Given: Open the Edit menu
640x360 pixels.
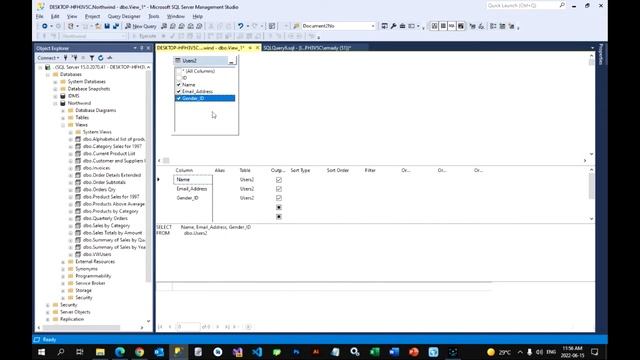Looking at the screenshot, I should [x=55, y=16].
